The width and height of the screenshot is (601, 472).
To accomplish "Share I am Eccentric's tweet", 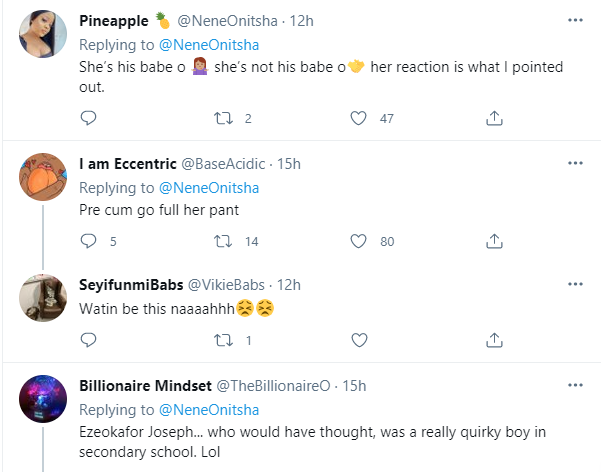I will tap(494, 240).
